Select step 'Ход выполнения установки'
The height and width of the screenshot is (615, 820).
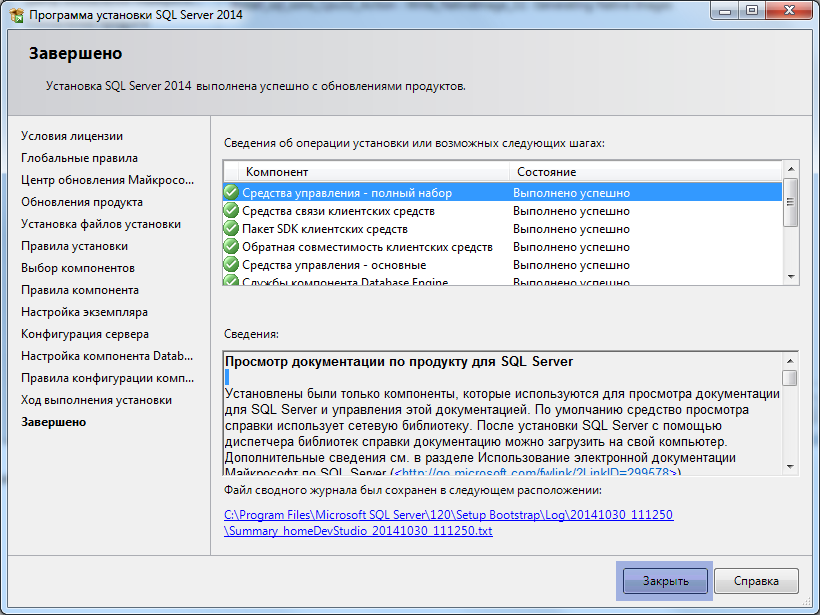click(96, 400)
